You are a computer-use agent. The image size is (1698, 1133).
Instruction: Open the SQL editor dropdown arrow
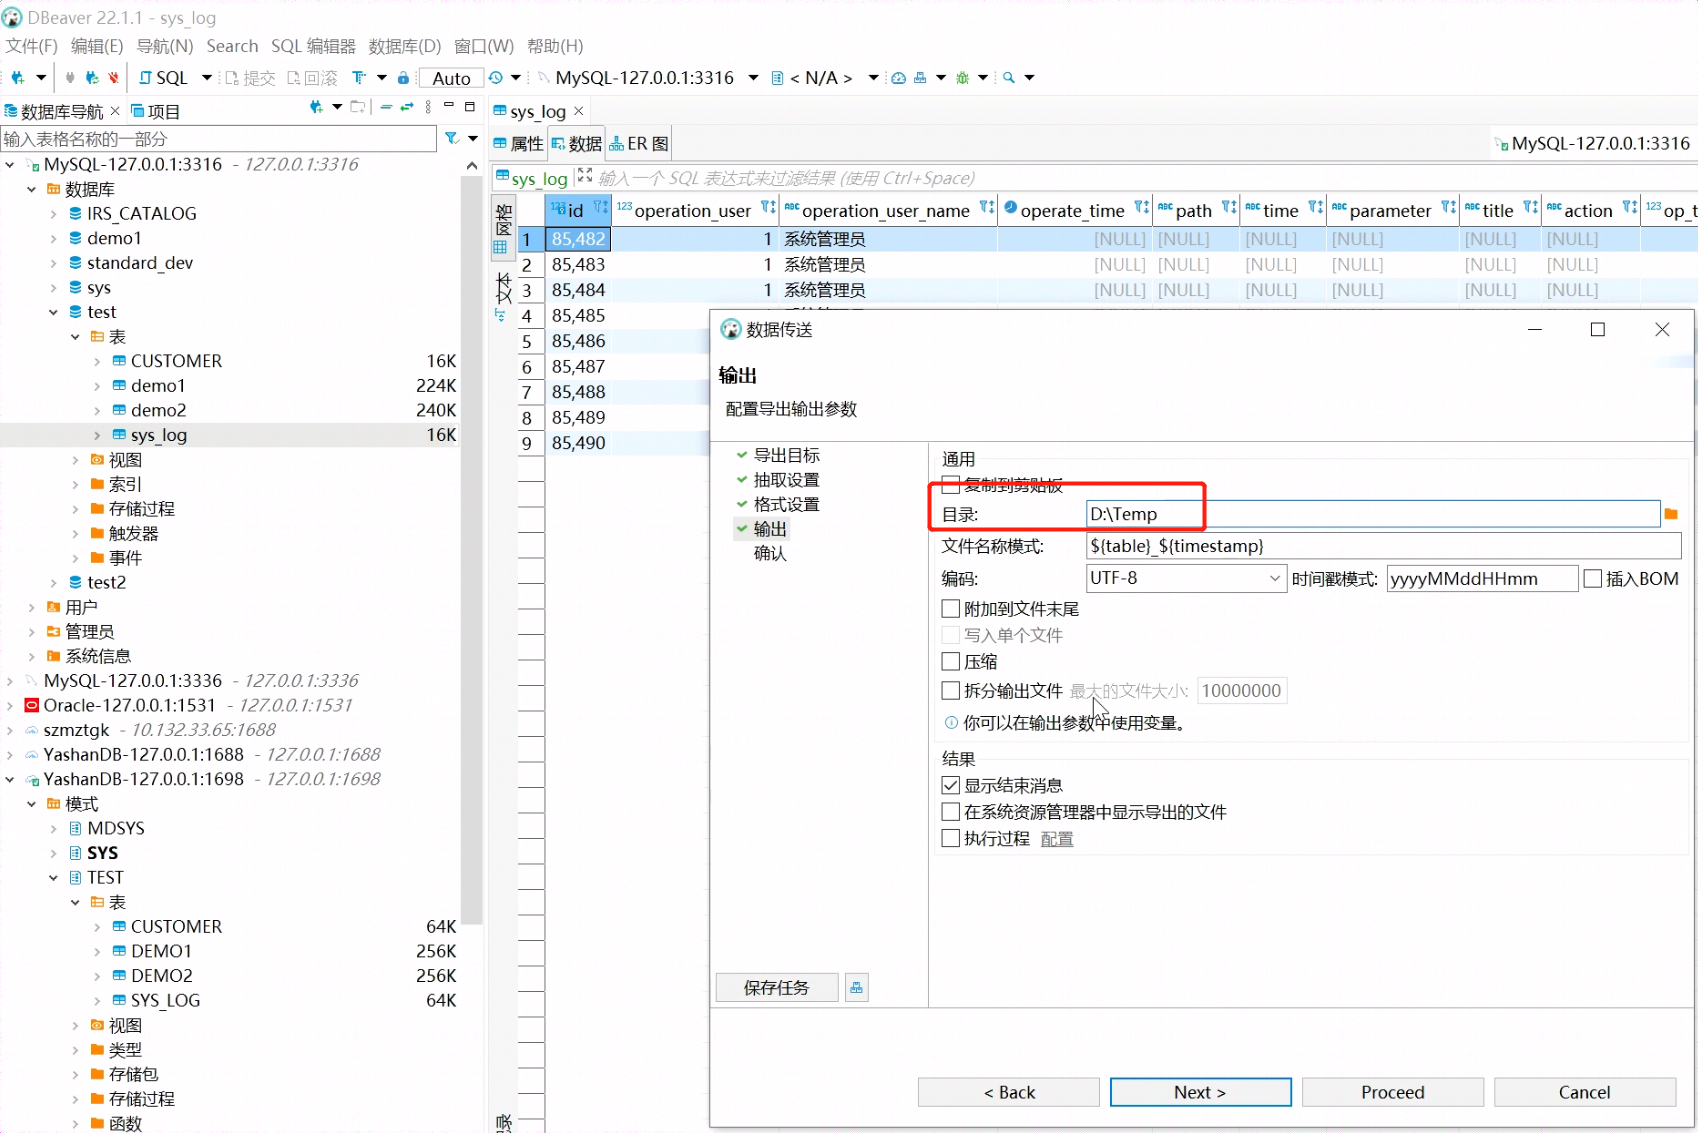[x=207, y=77]
